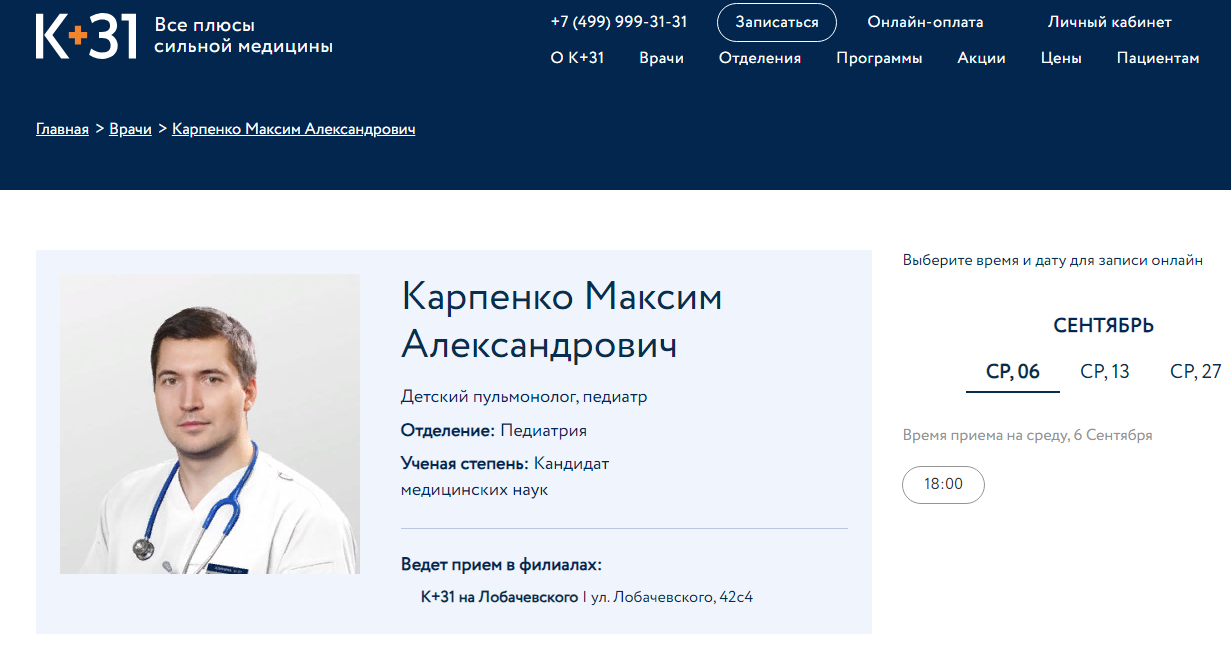The width and height of the screenshot is (1231, 670).
Task: Pick the 18:00 appointment time slot
Action: (x=943, y=484)
